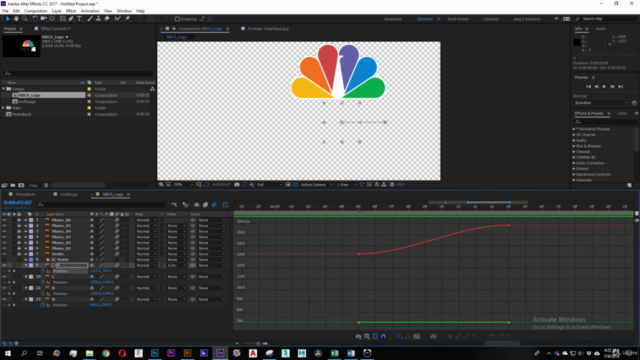Click the label color swatch of Matte layer

tap(31, 260)
